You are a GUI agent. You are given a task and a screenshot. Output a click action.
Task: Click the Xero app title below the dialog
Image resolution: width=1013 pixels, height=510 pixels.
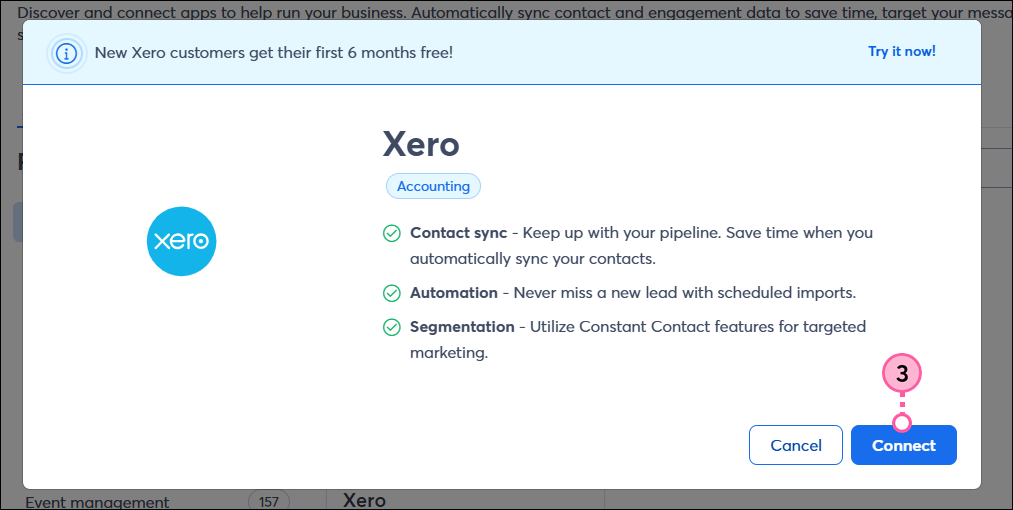[x=364, y=500]
